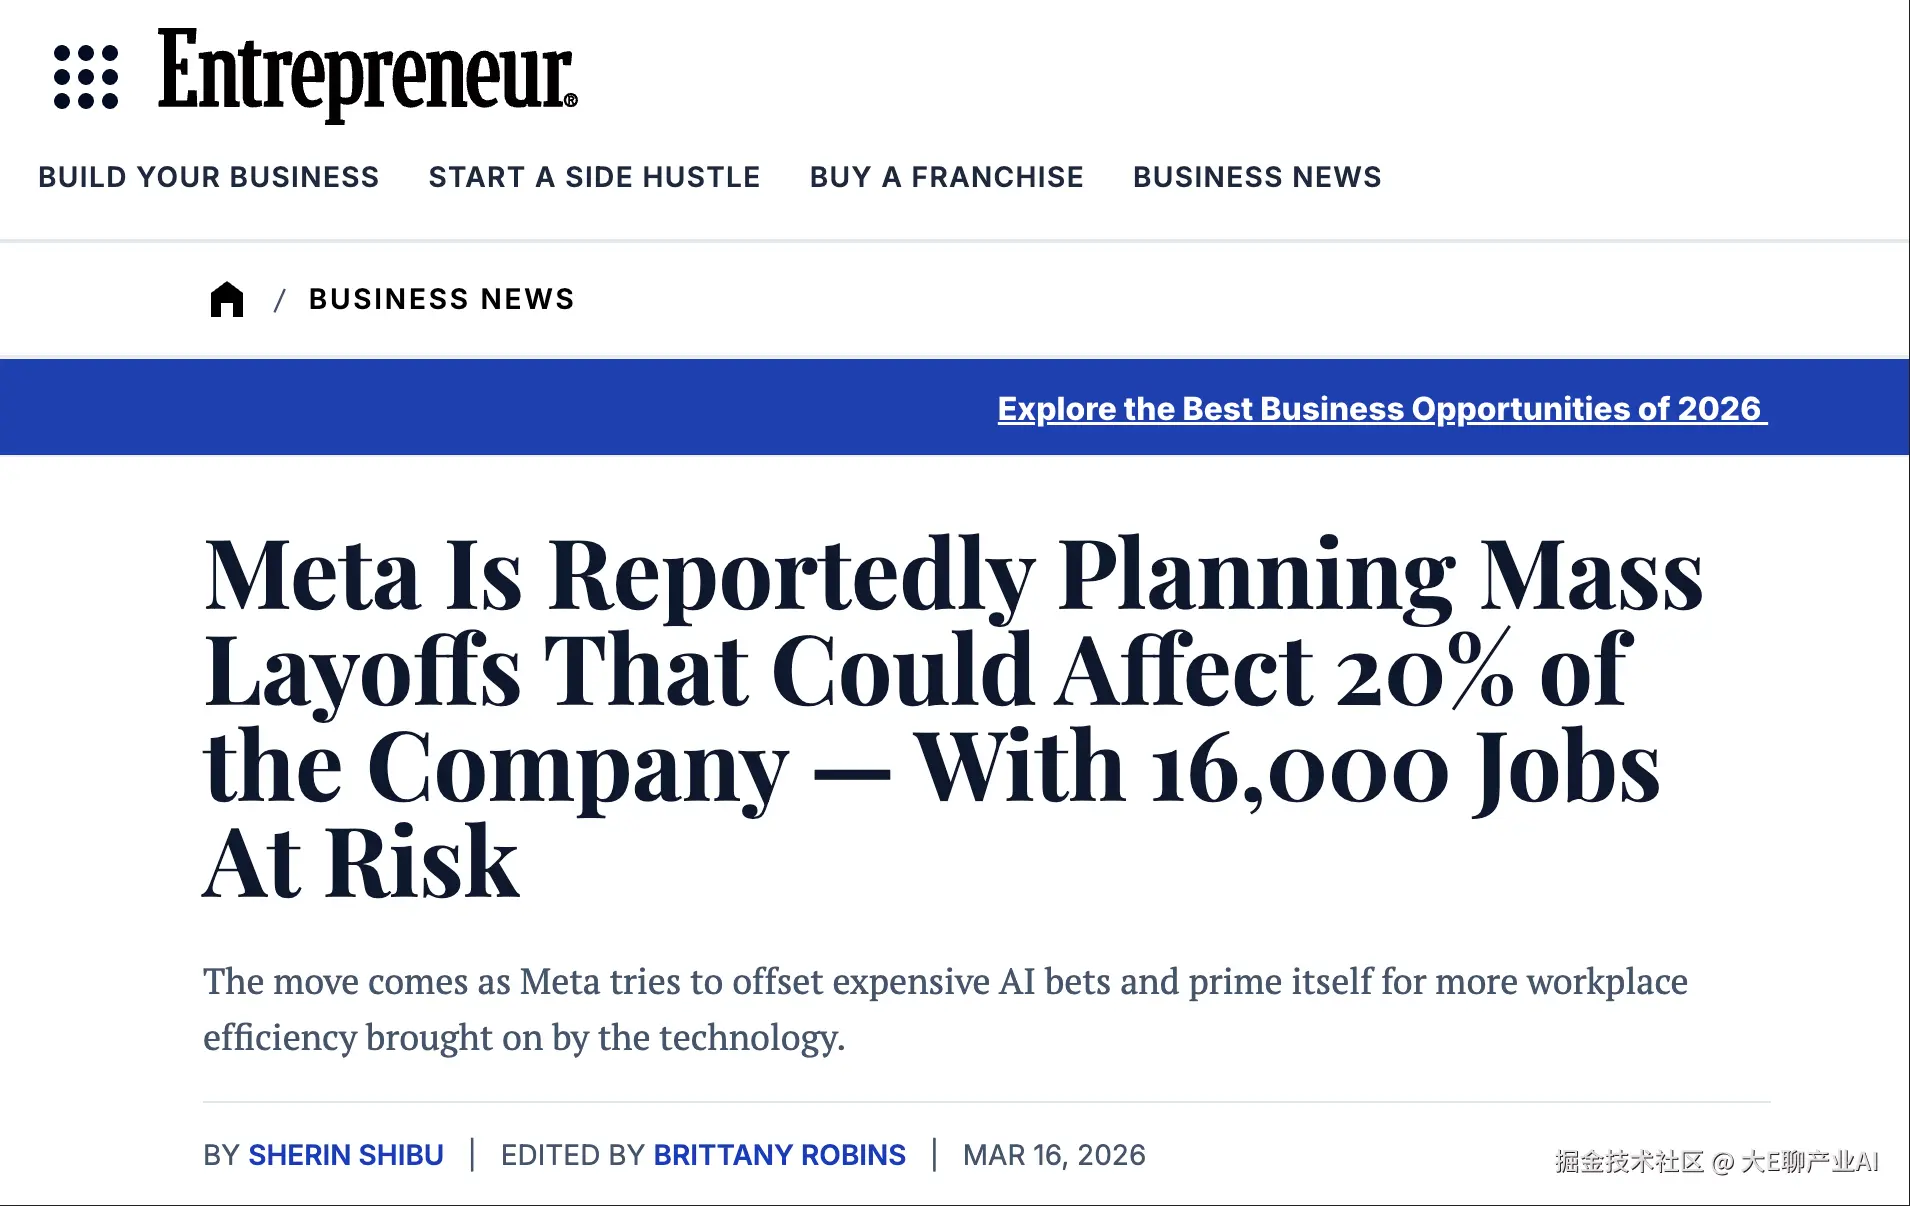Open Buy a Franchise navigation item
This screenshot has height=1206, width=1910.
tap(946, 177)
